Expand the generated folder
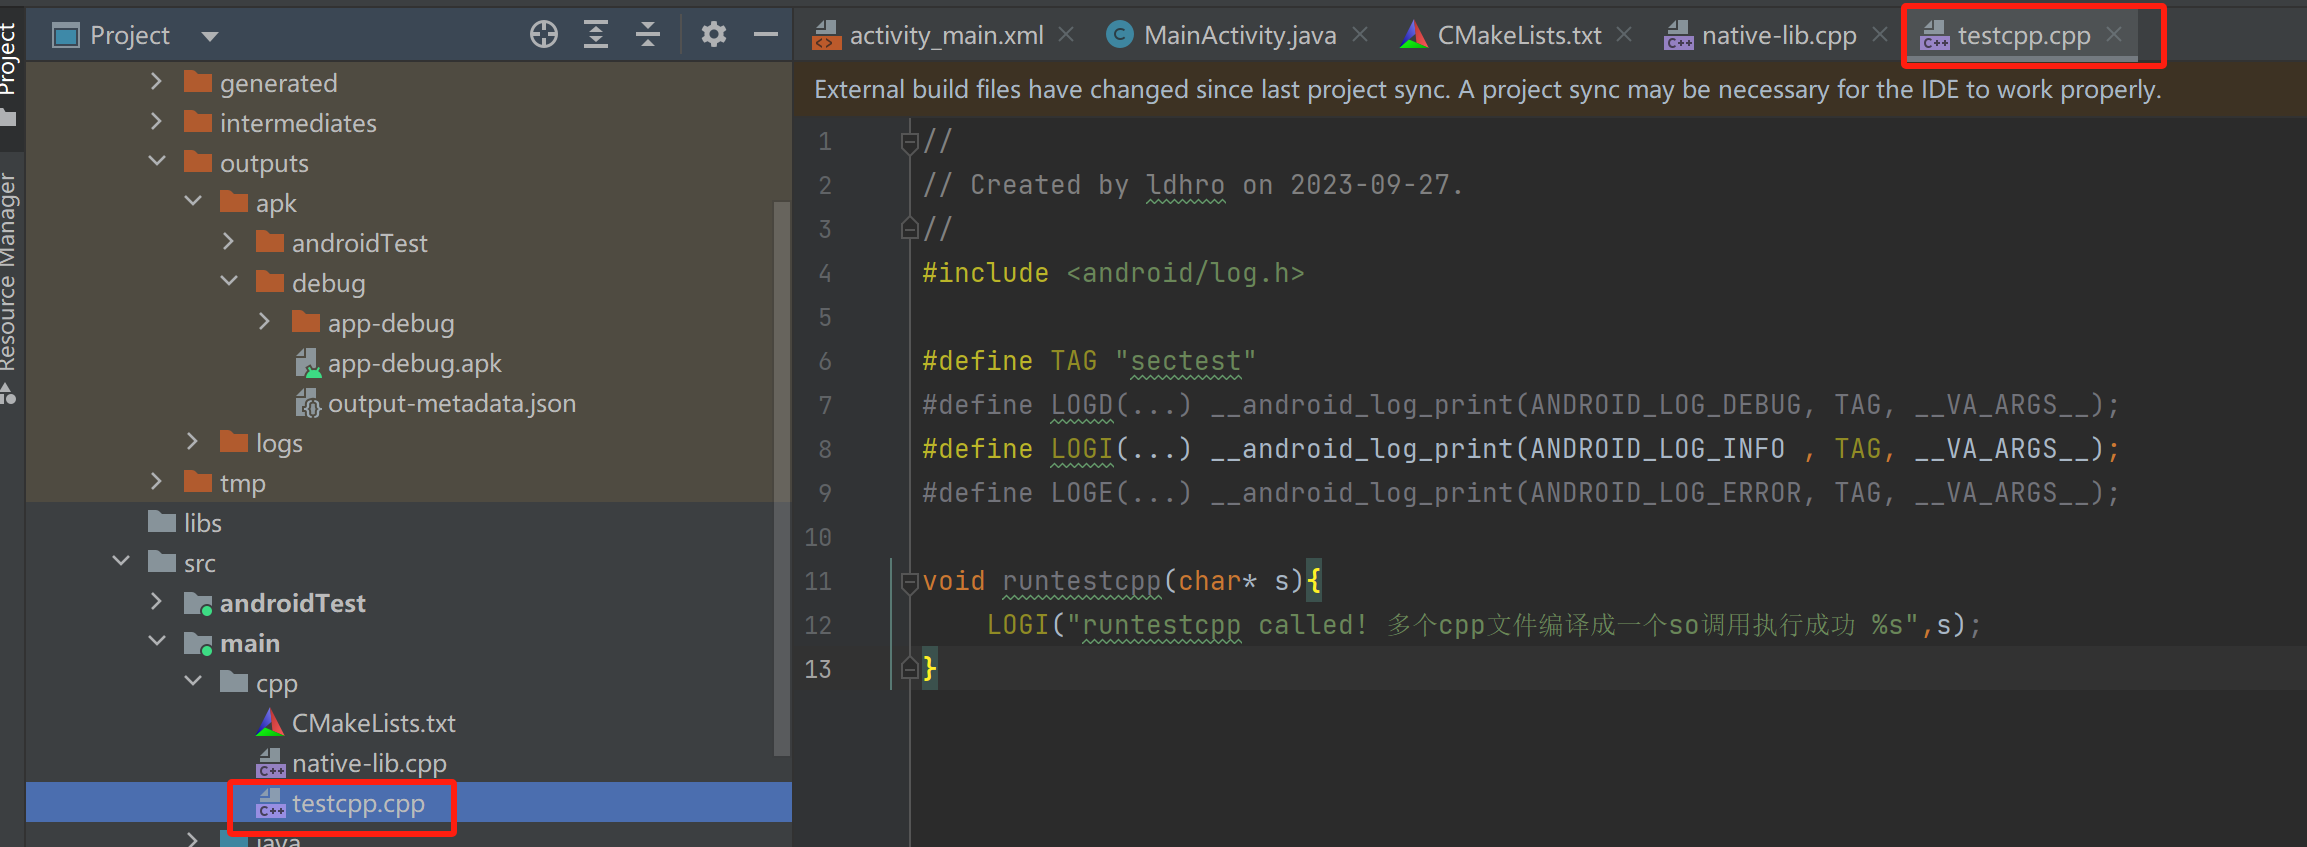Screen dimensions: 2307x847 click(x=156, y=82)
